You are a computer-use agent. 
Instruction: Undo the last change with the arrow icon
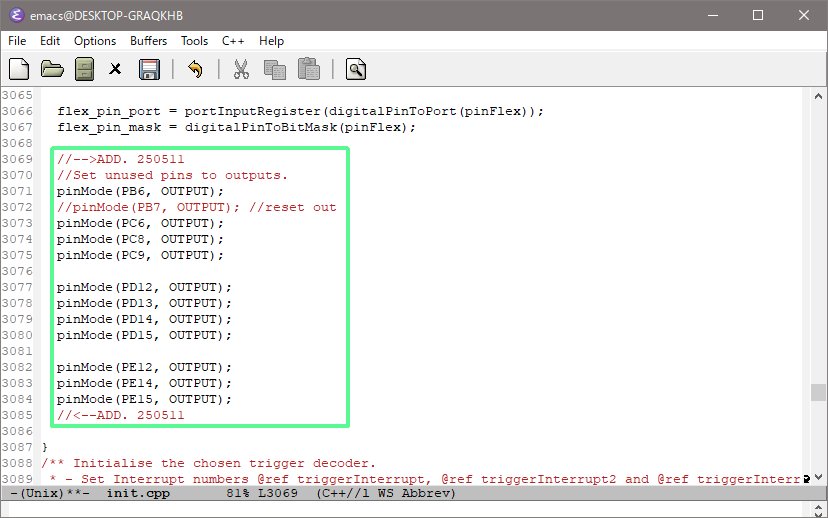pos(195,69)
